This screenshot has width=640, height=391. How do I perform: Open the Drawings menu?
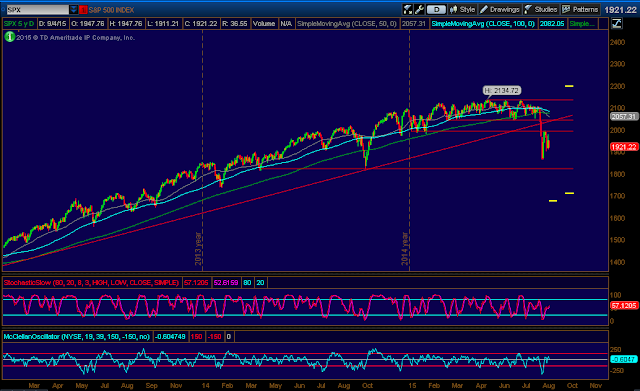tap(500, 9)
